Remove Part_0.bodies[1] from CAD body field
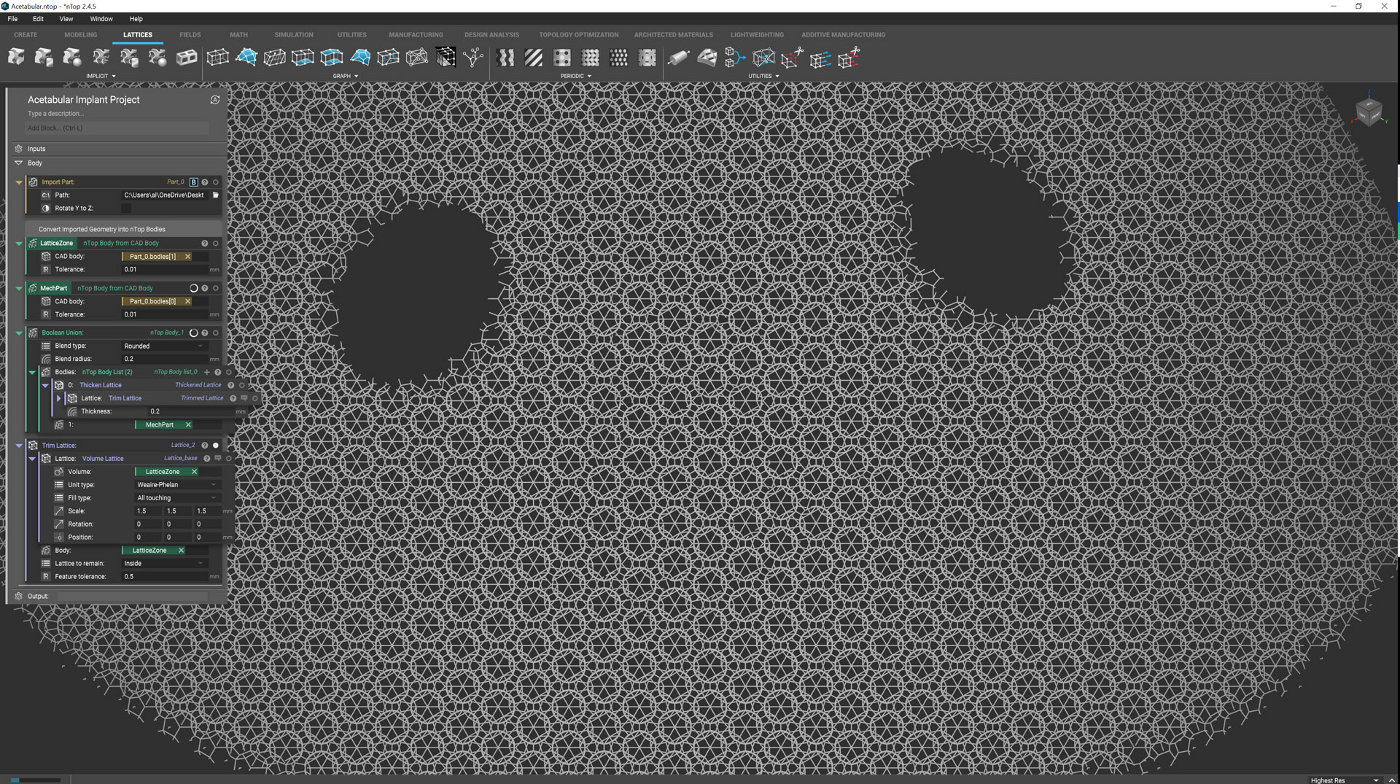The image size is (1400, 784). point(187,256)
